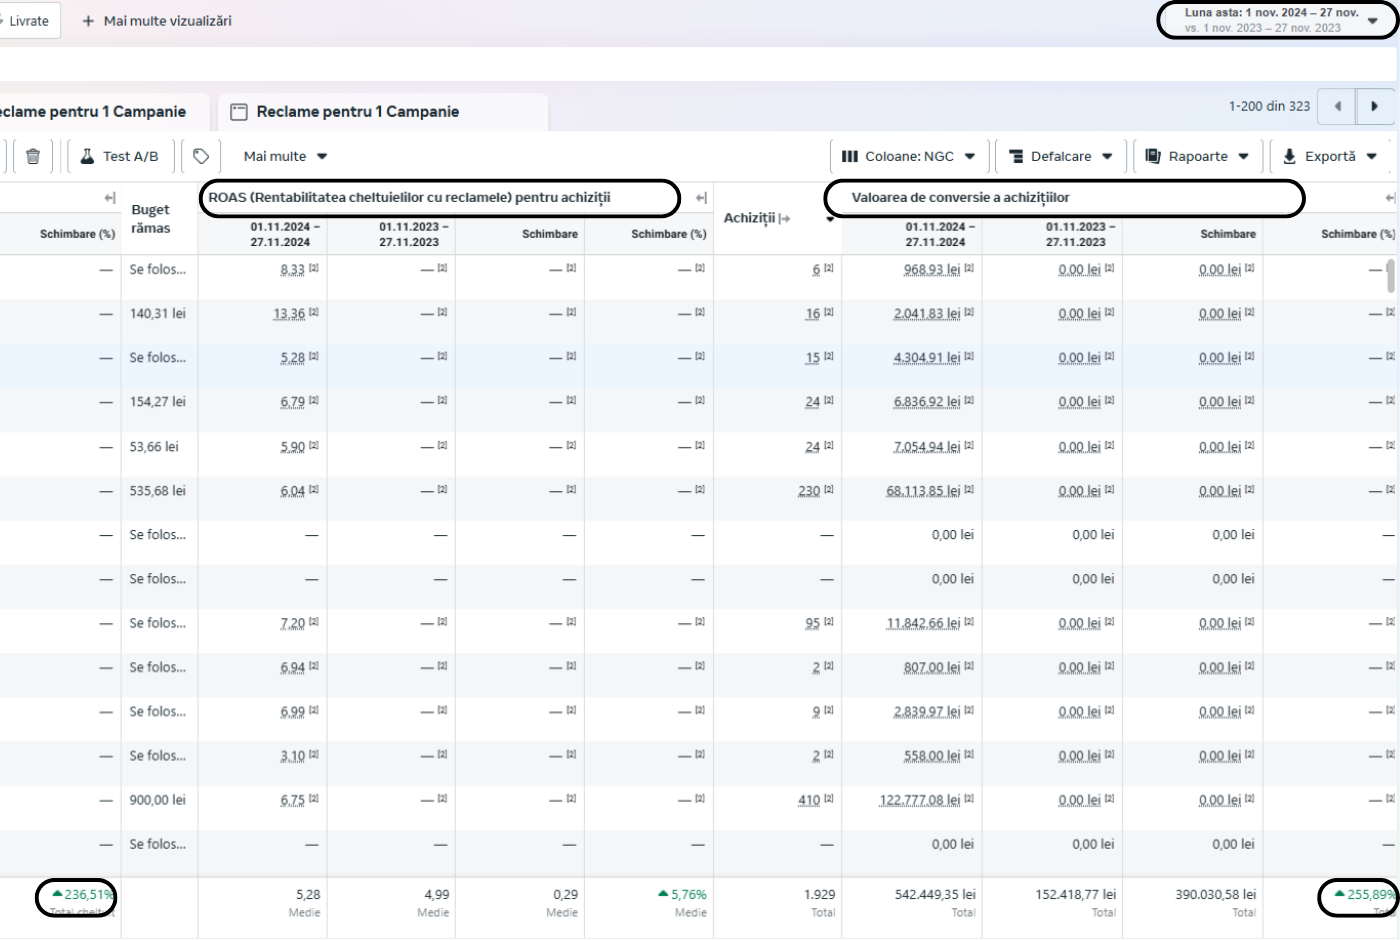The image size is (1400, 940).
Task: Click the tag label icon in toolbar
Action: click(201, 156)
